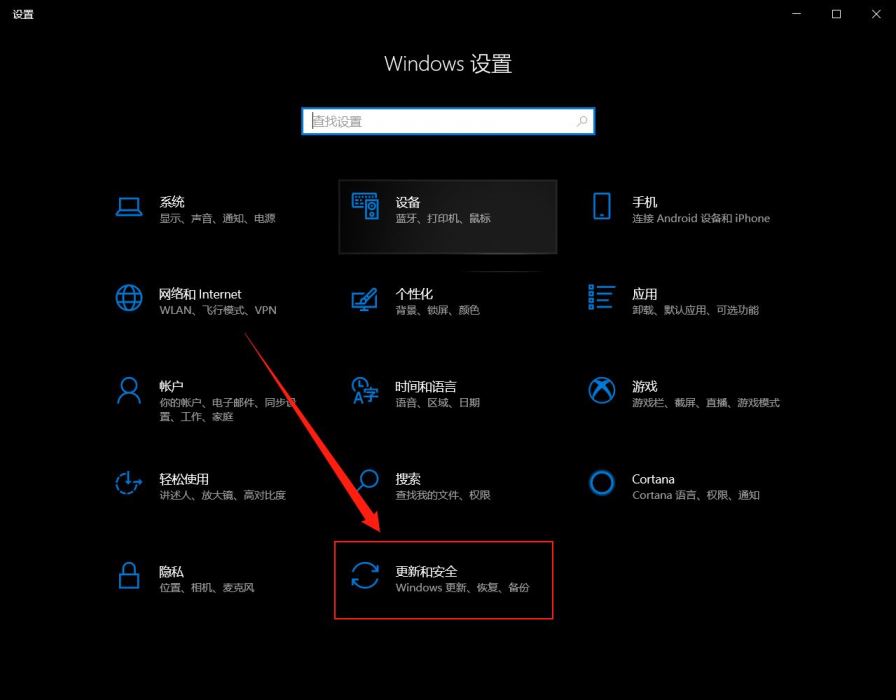896x700 pixels.
Task: Select the 隐私 title
Action: (x=171, y=571)
